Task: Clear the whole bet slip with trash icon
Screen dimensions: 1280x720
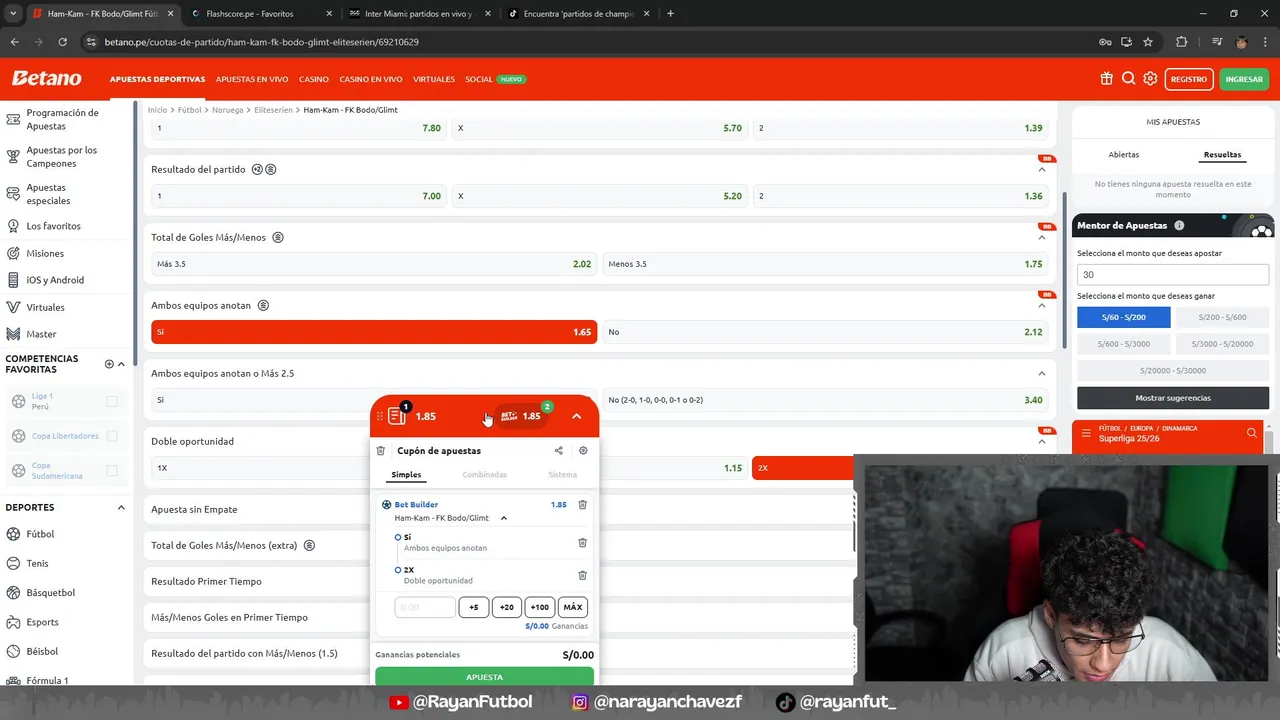Action: point(380,451)
